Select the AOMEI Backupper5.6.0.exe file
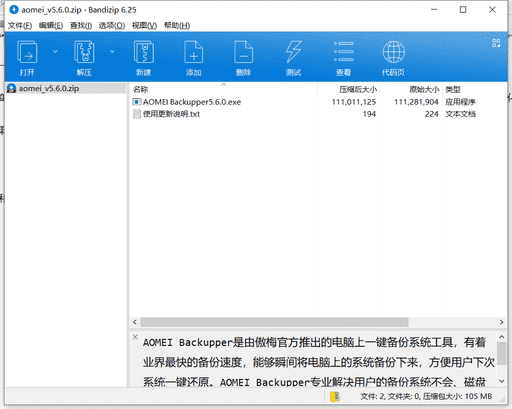512x409 pixels. pos(192,102)
